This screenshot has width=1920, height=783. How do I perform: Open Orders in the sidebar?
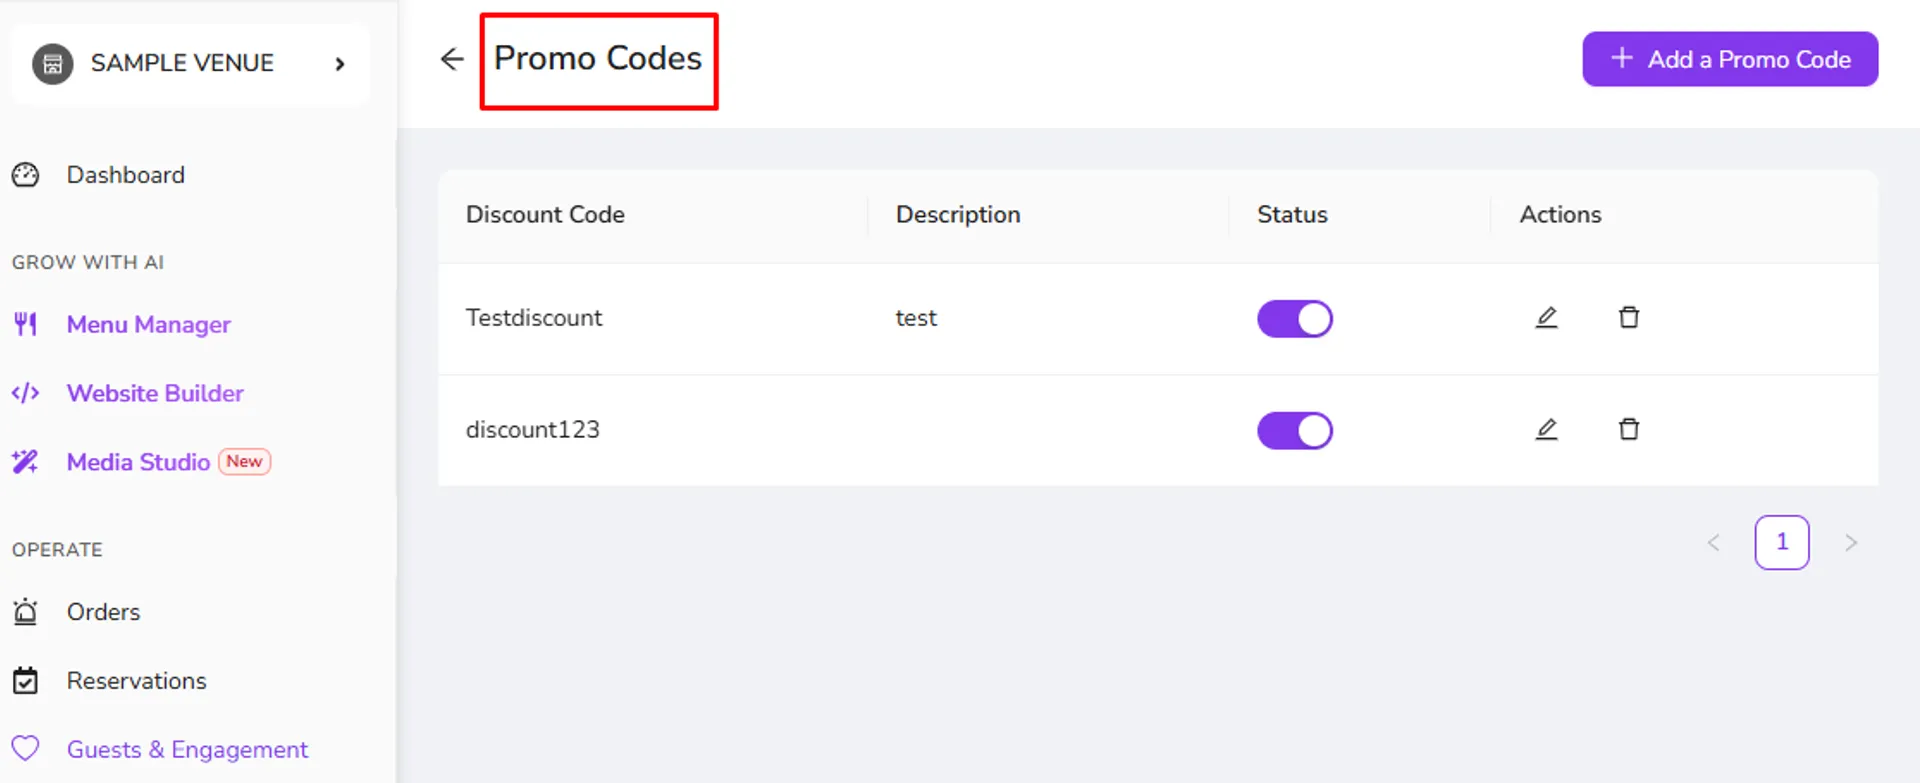pyautogui.click(x=103, y=612)
